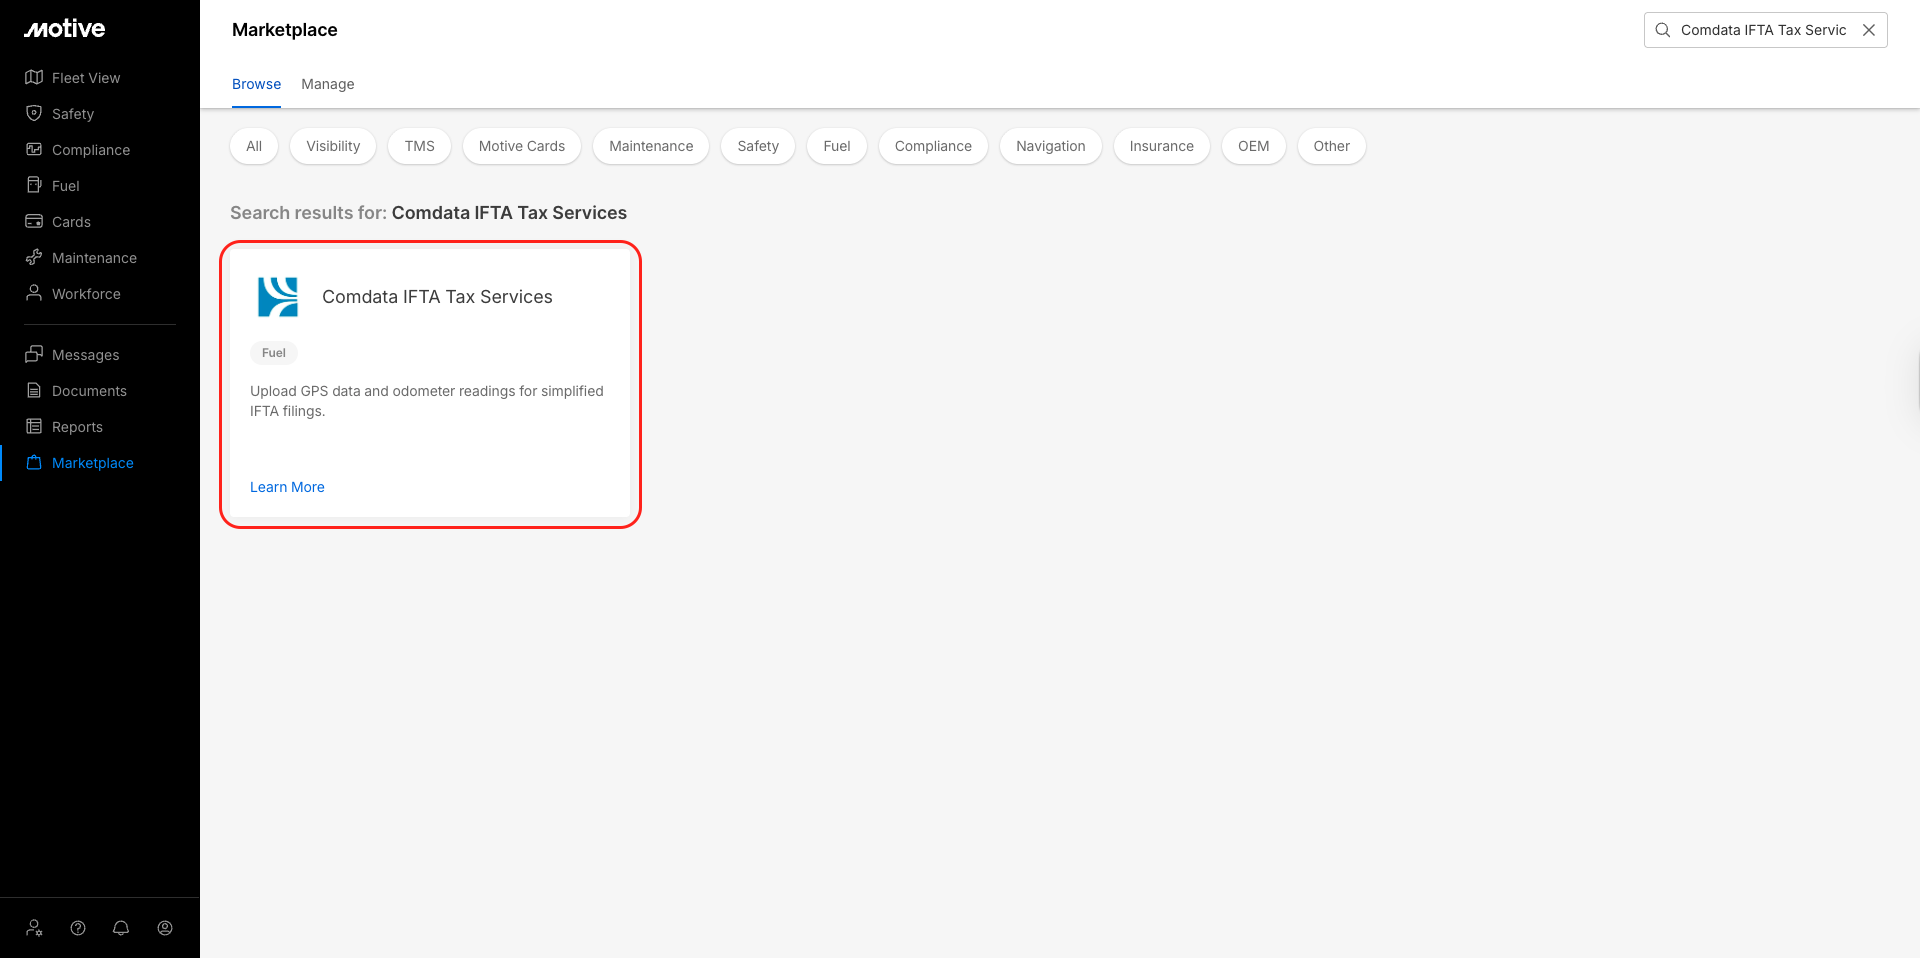Select the All category filter chip
The height and width of the screenshot is (958, 1920).
[x=254, y=146]
